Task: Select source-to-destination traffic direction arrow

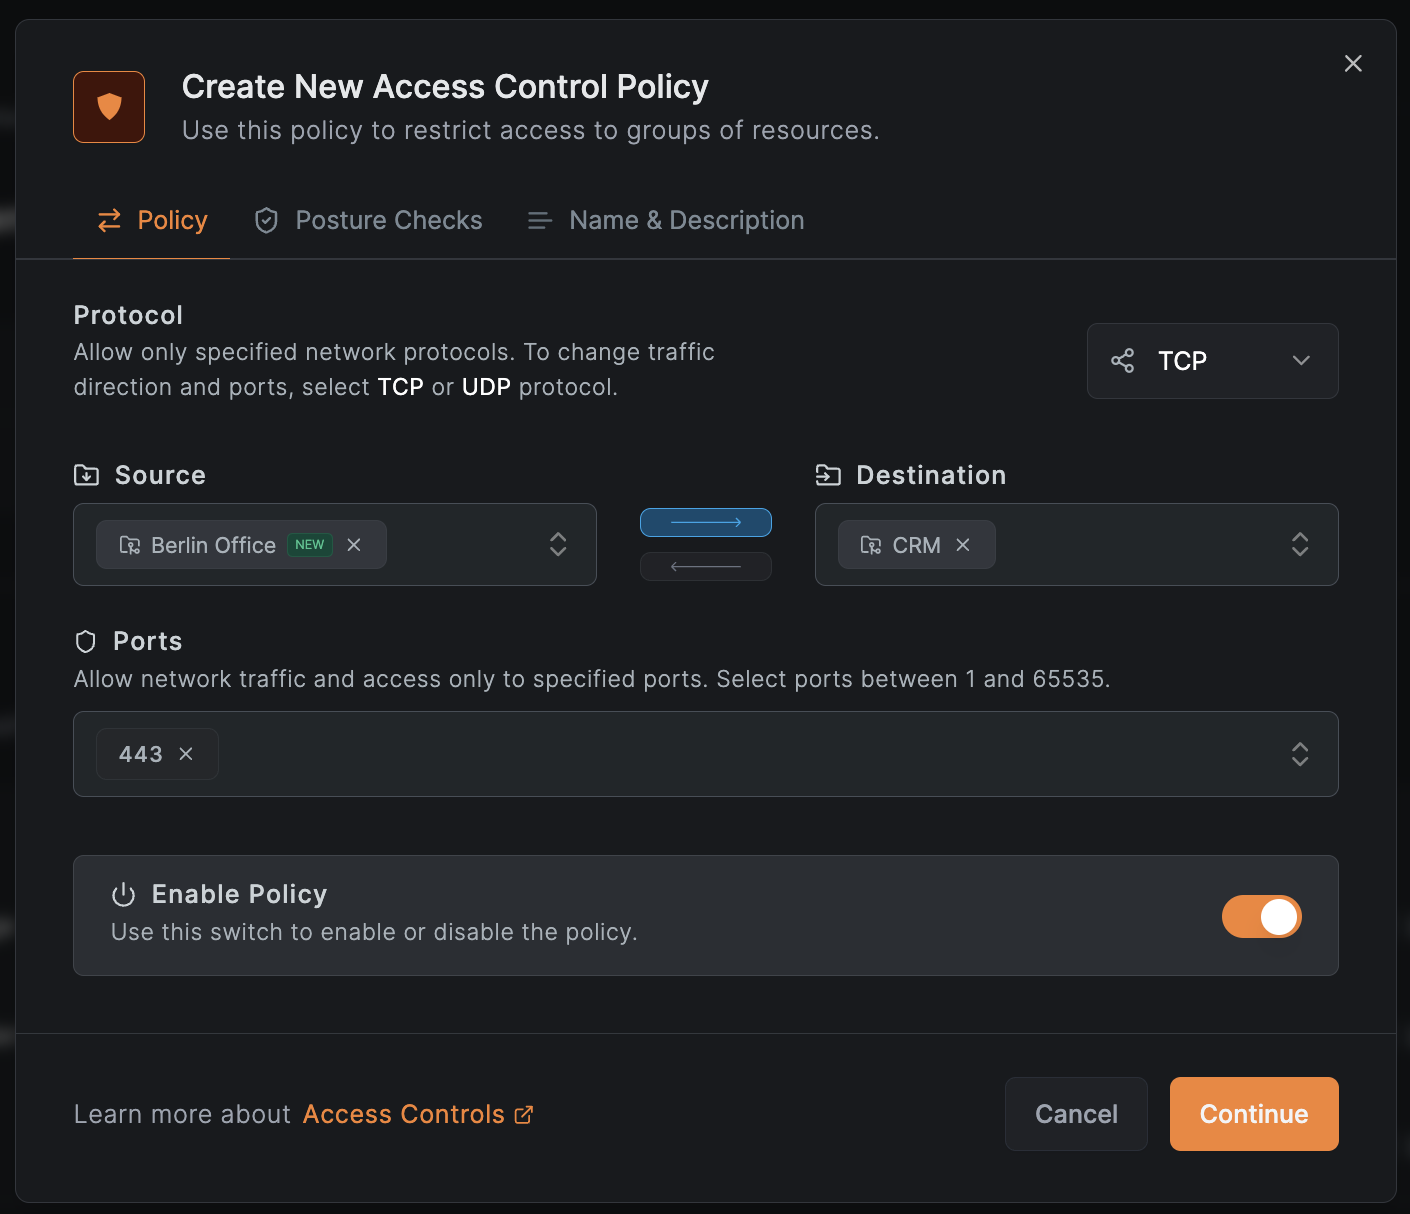Action: [705, 522]
